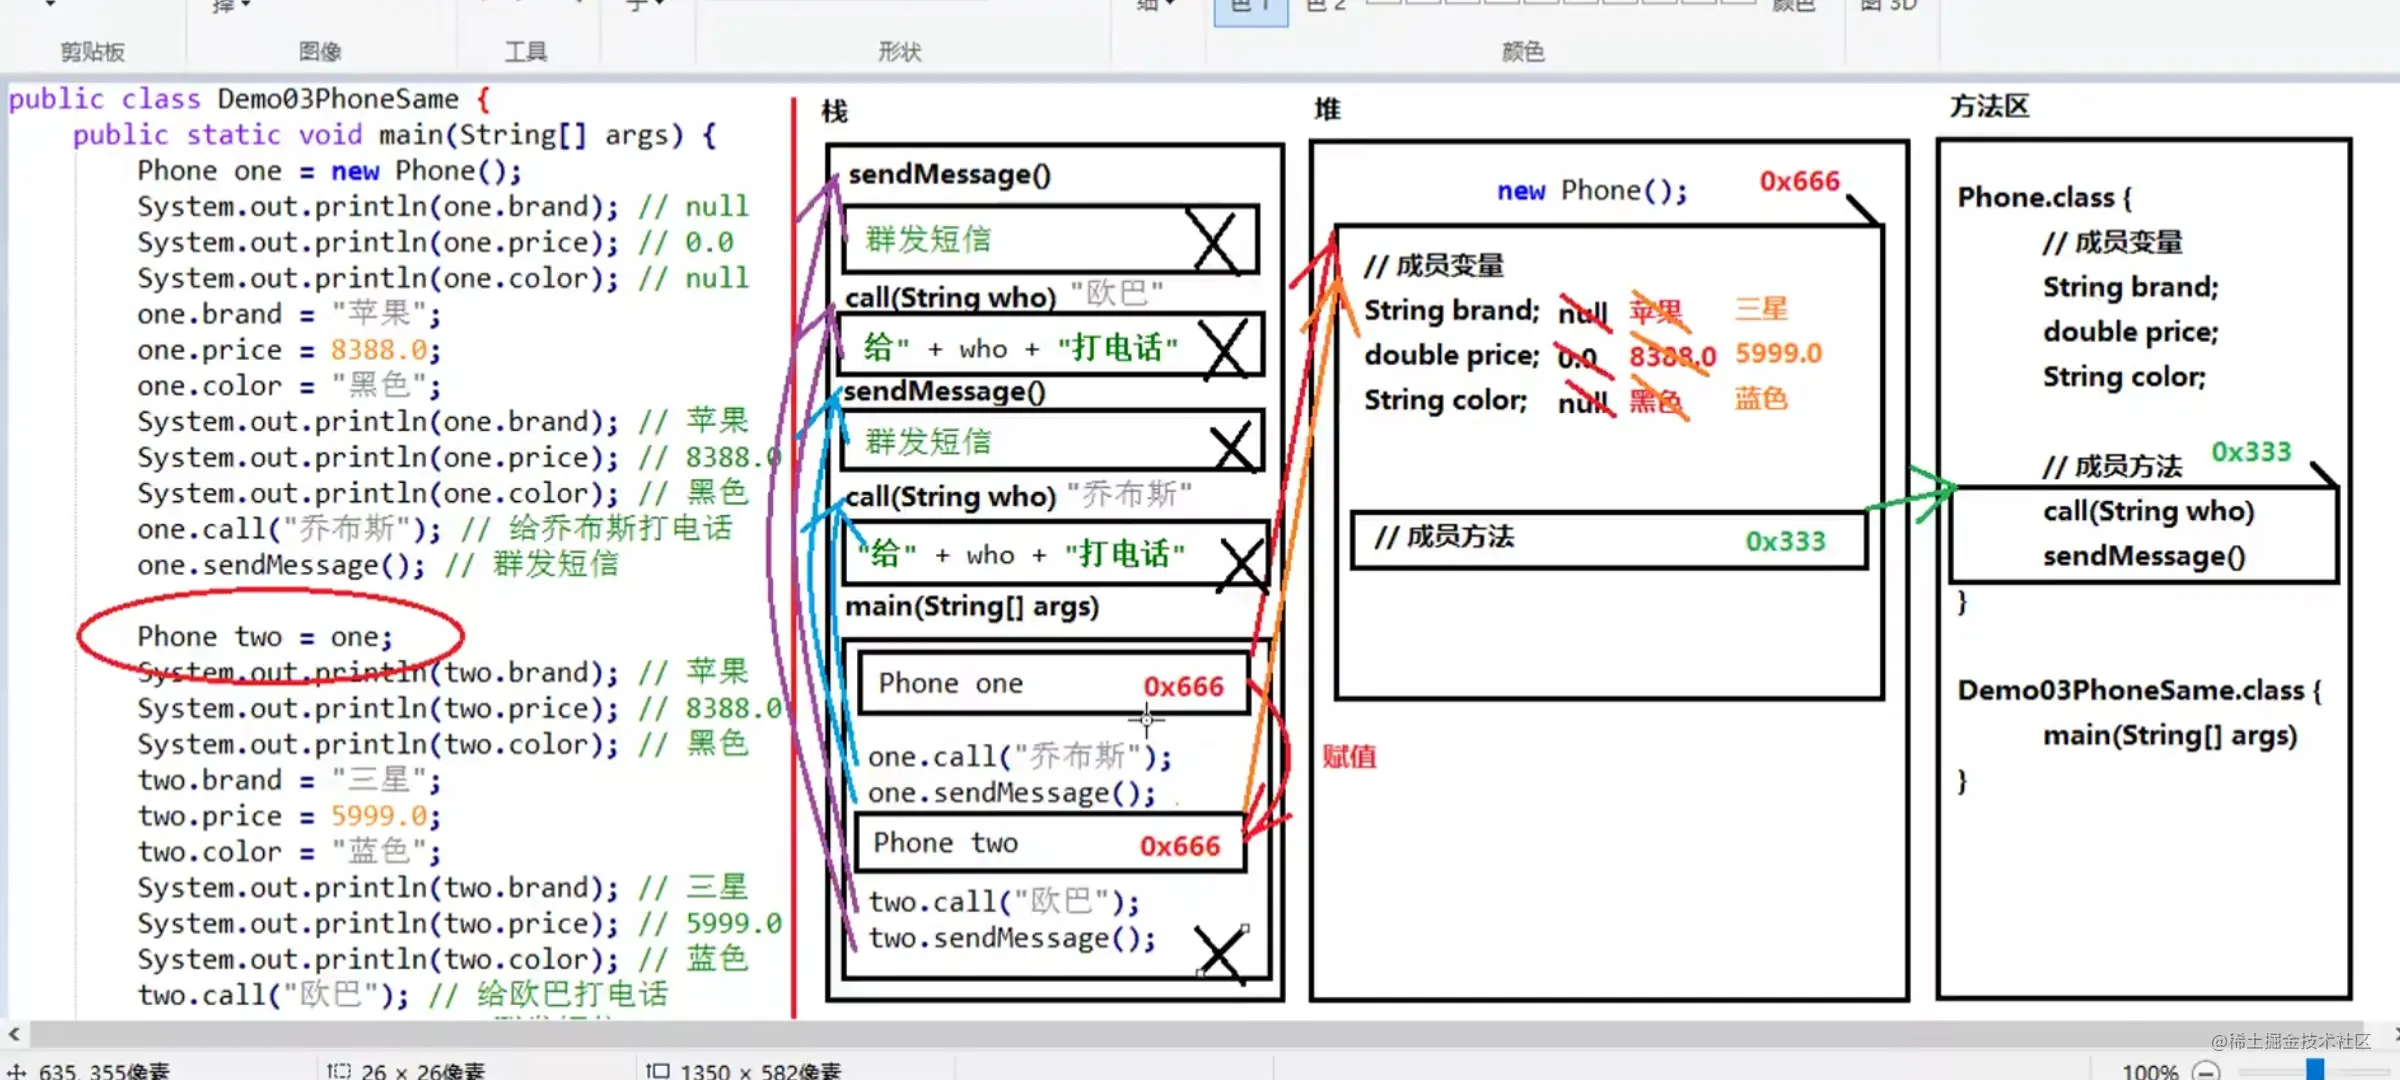Click the circled 'Phone two = one;' line
This screenshot has width=2400, height=1080.
pos(265,637)
